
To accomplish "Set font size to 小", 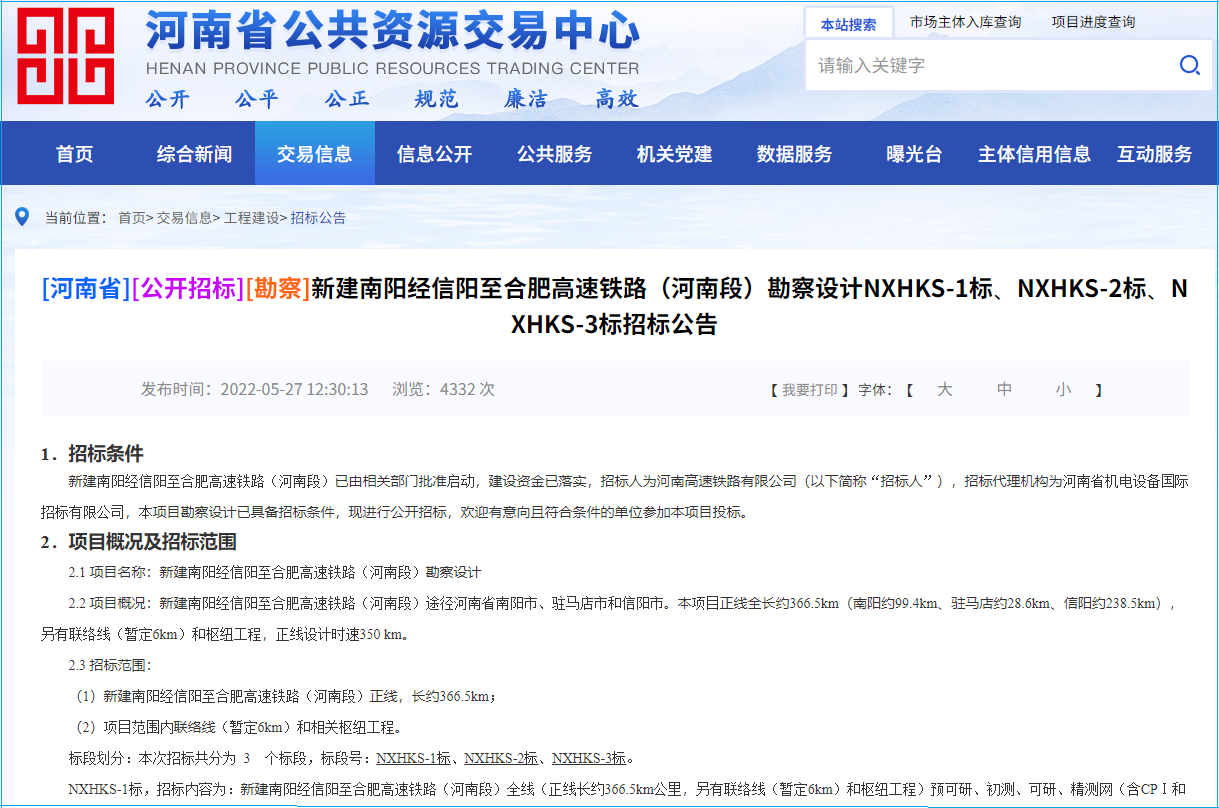I will [1062, 390].
